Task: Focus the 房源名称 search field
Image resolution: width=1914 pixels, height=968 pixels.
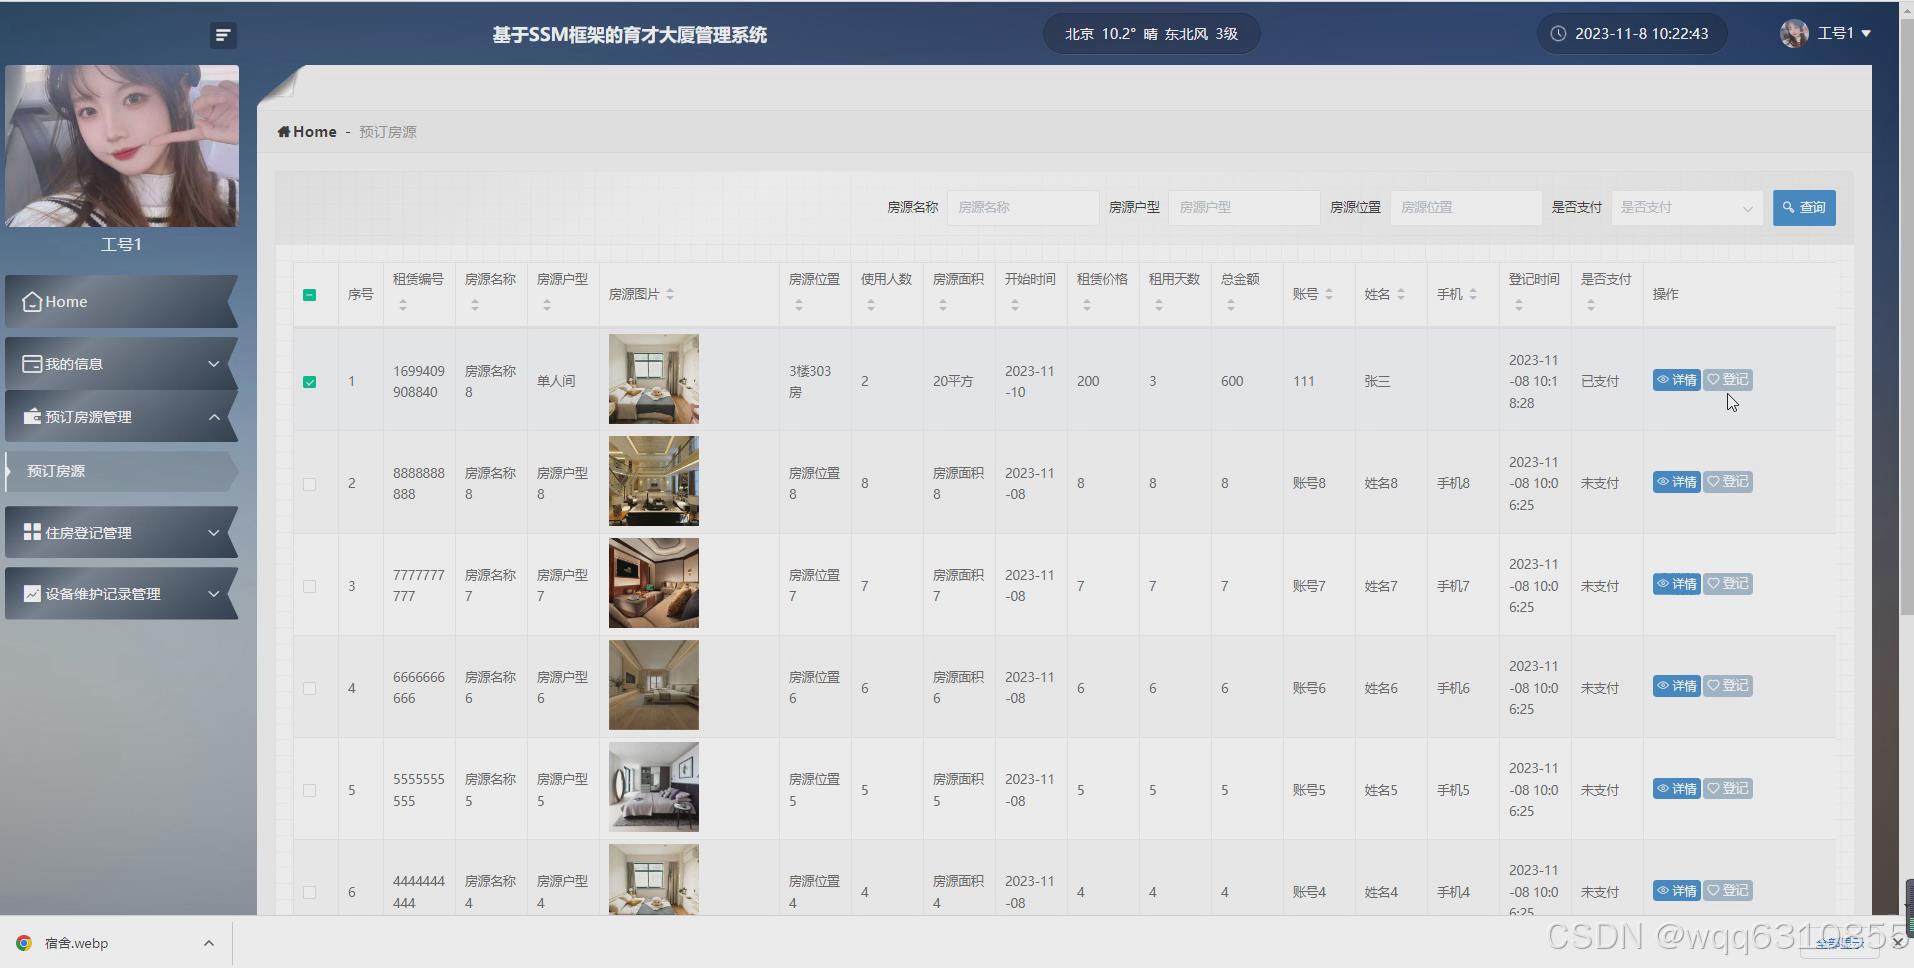Action: click(1023, 207)
